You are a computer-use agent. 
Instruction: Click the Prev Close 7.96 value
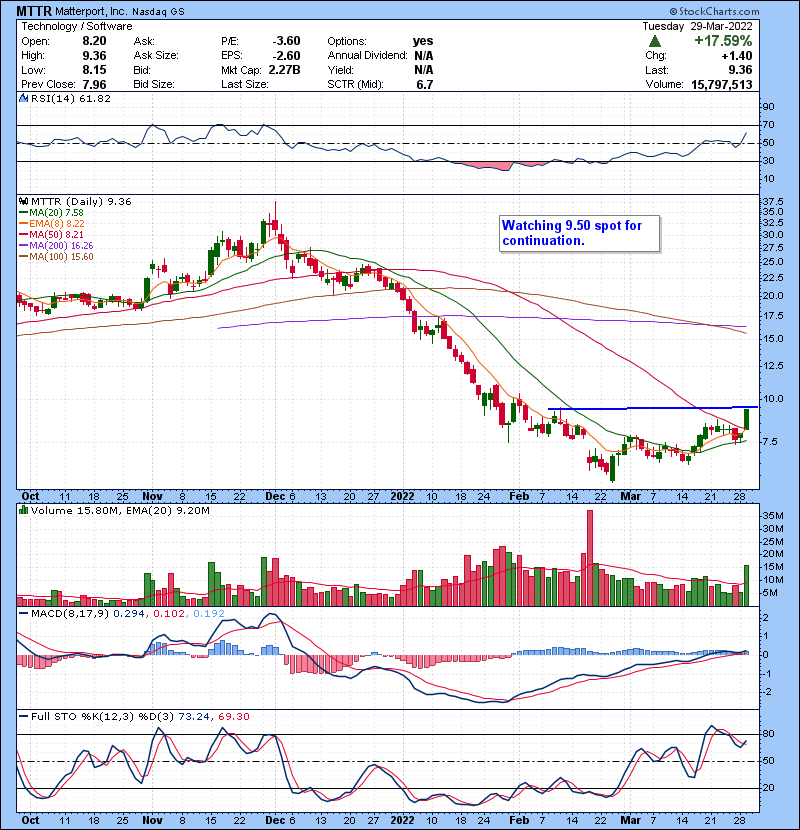click(94, 84)
